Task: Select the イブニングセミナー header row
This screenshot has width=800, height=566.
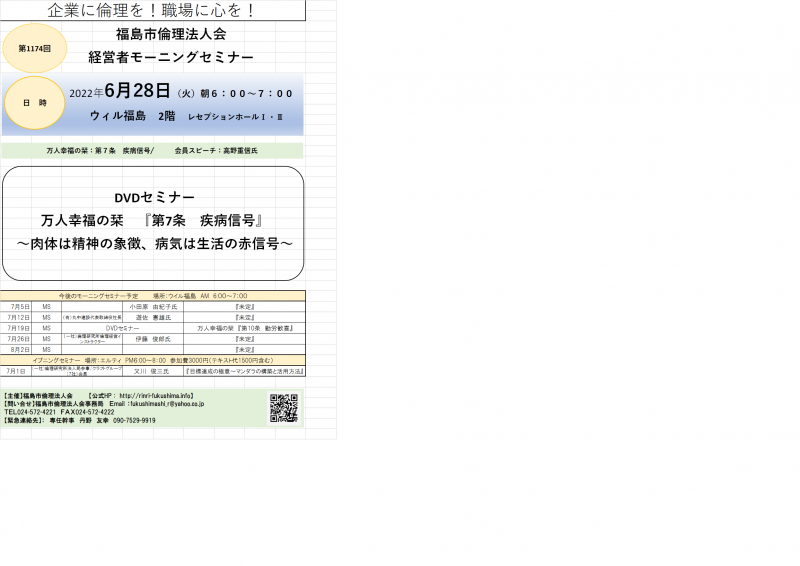Action: 154,359
